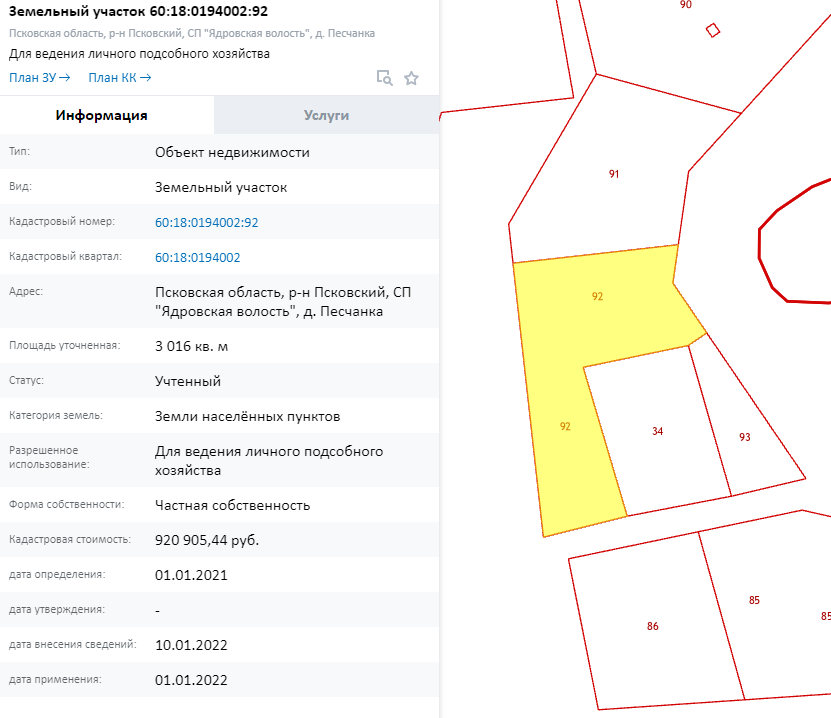The image size is (831, 718).
Task: Click the parcel title heading 60:18:0194002:92
Action: pos(138,11)
